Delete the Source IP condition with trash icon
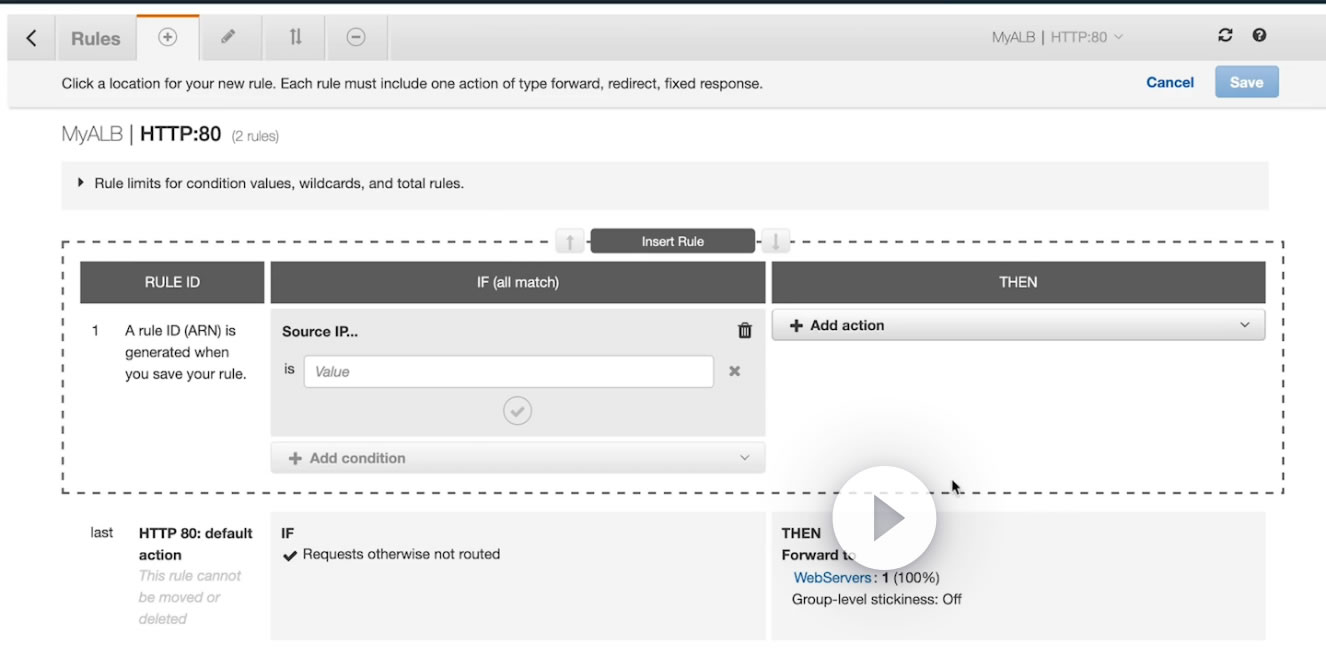Image resolution: width=1326 pixels, height=671 pixels. pos(744,331)
